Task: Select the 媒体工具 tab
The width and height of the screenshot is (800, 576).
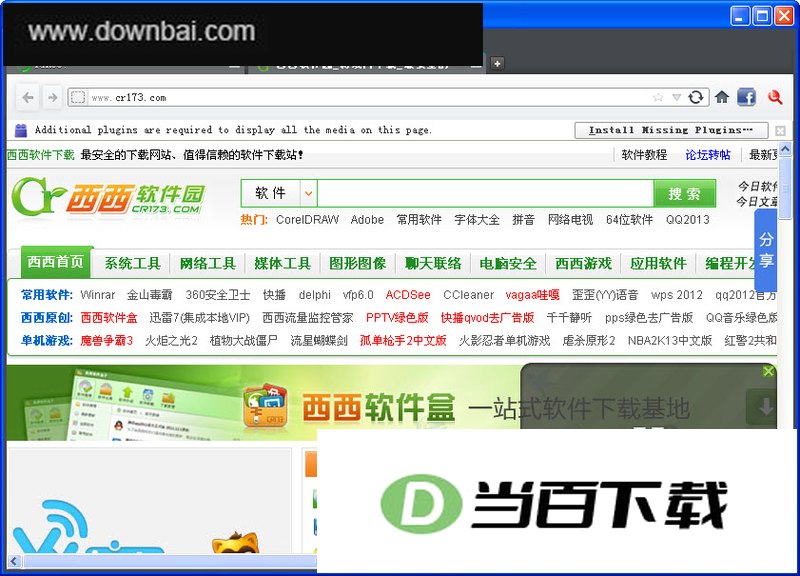Action: coord(283,263)
